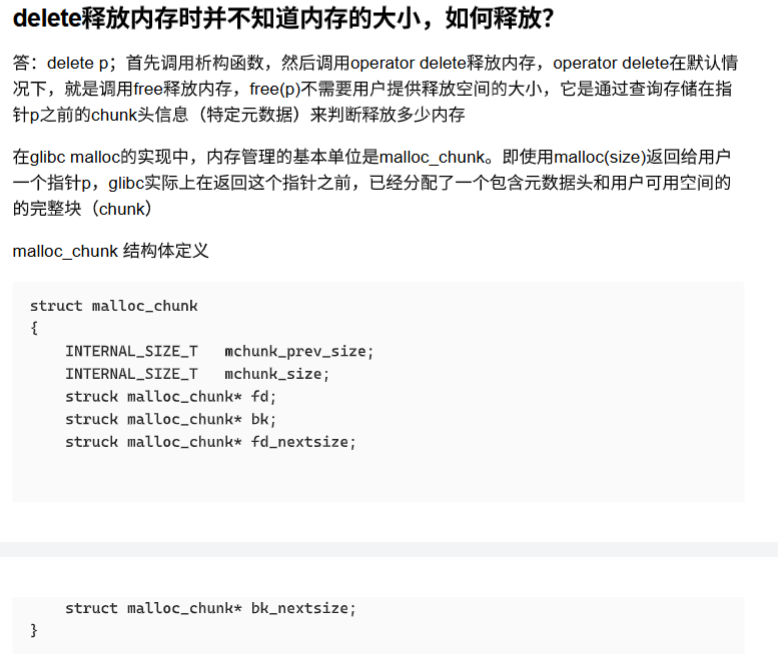
Task: Click the malloc_chunk 结构体定义 label
Action: coord(110,251)
